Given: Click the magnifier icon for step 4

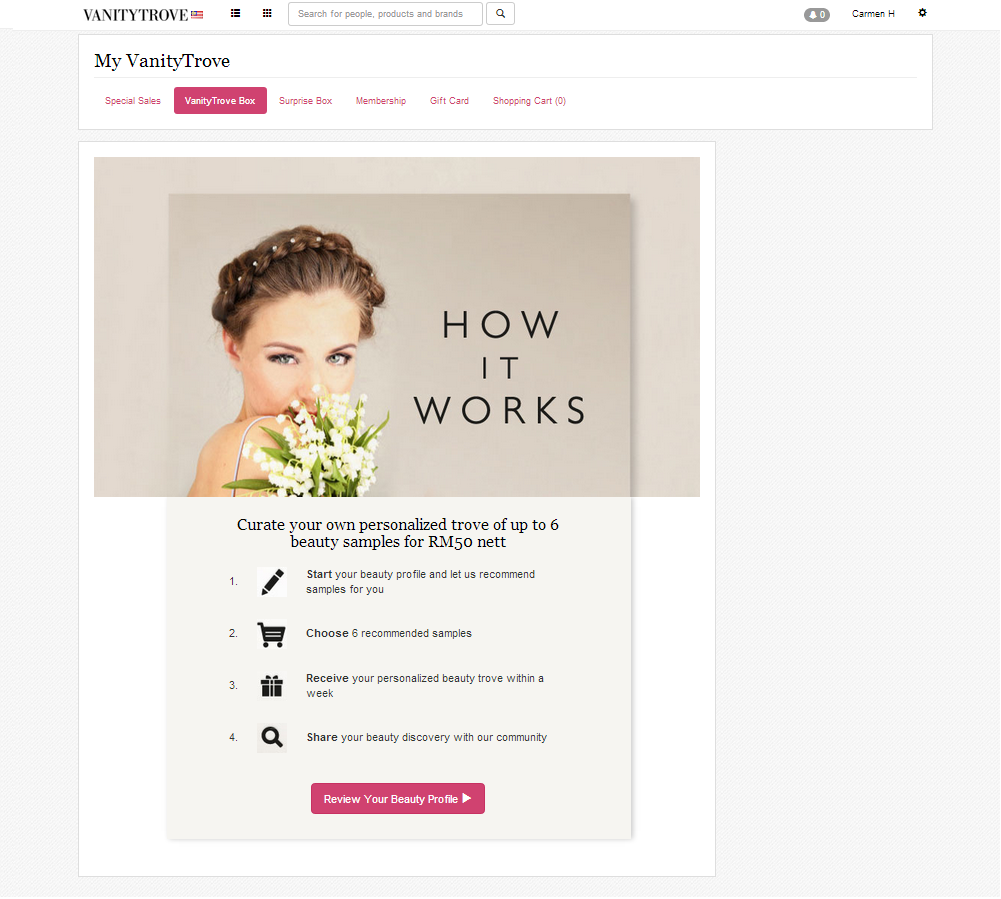Looking at the screenshot, I should point(272,738).
